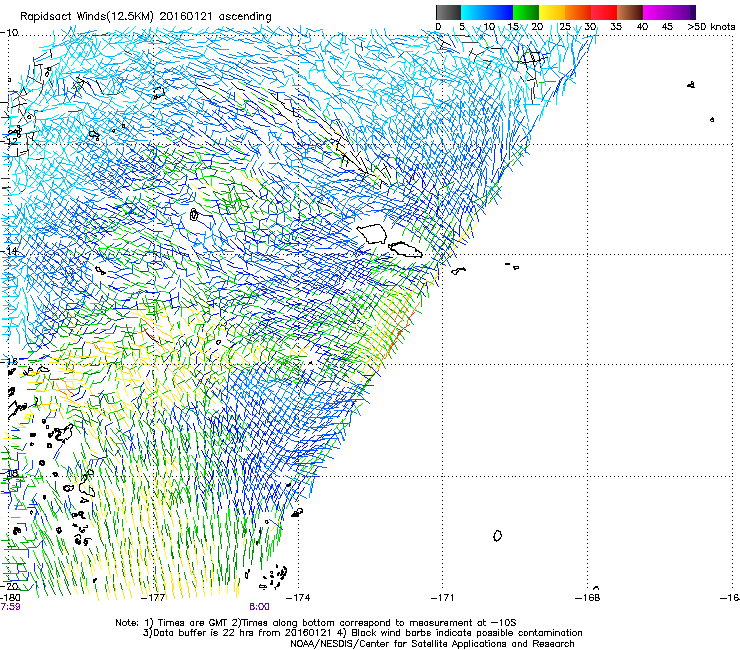
Task: Click the note about times along bottom at -10S
Action: (374, 623)
